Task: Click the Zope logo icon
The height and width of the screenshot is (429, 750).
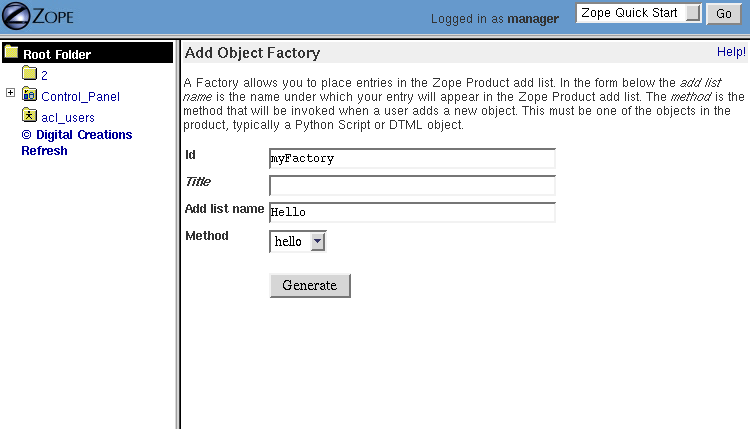Action: click(37, 16)
